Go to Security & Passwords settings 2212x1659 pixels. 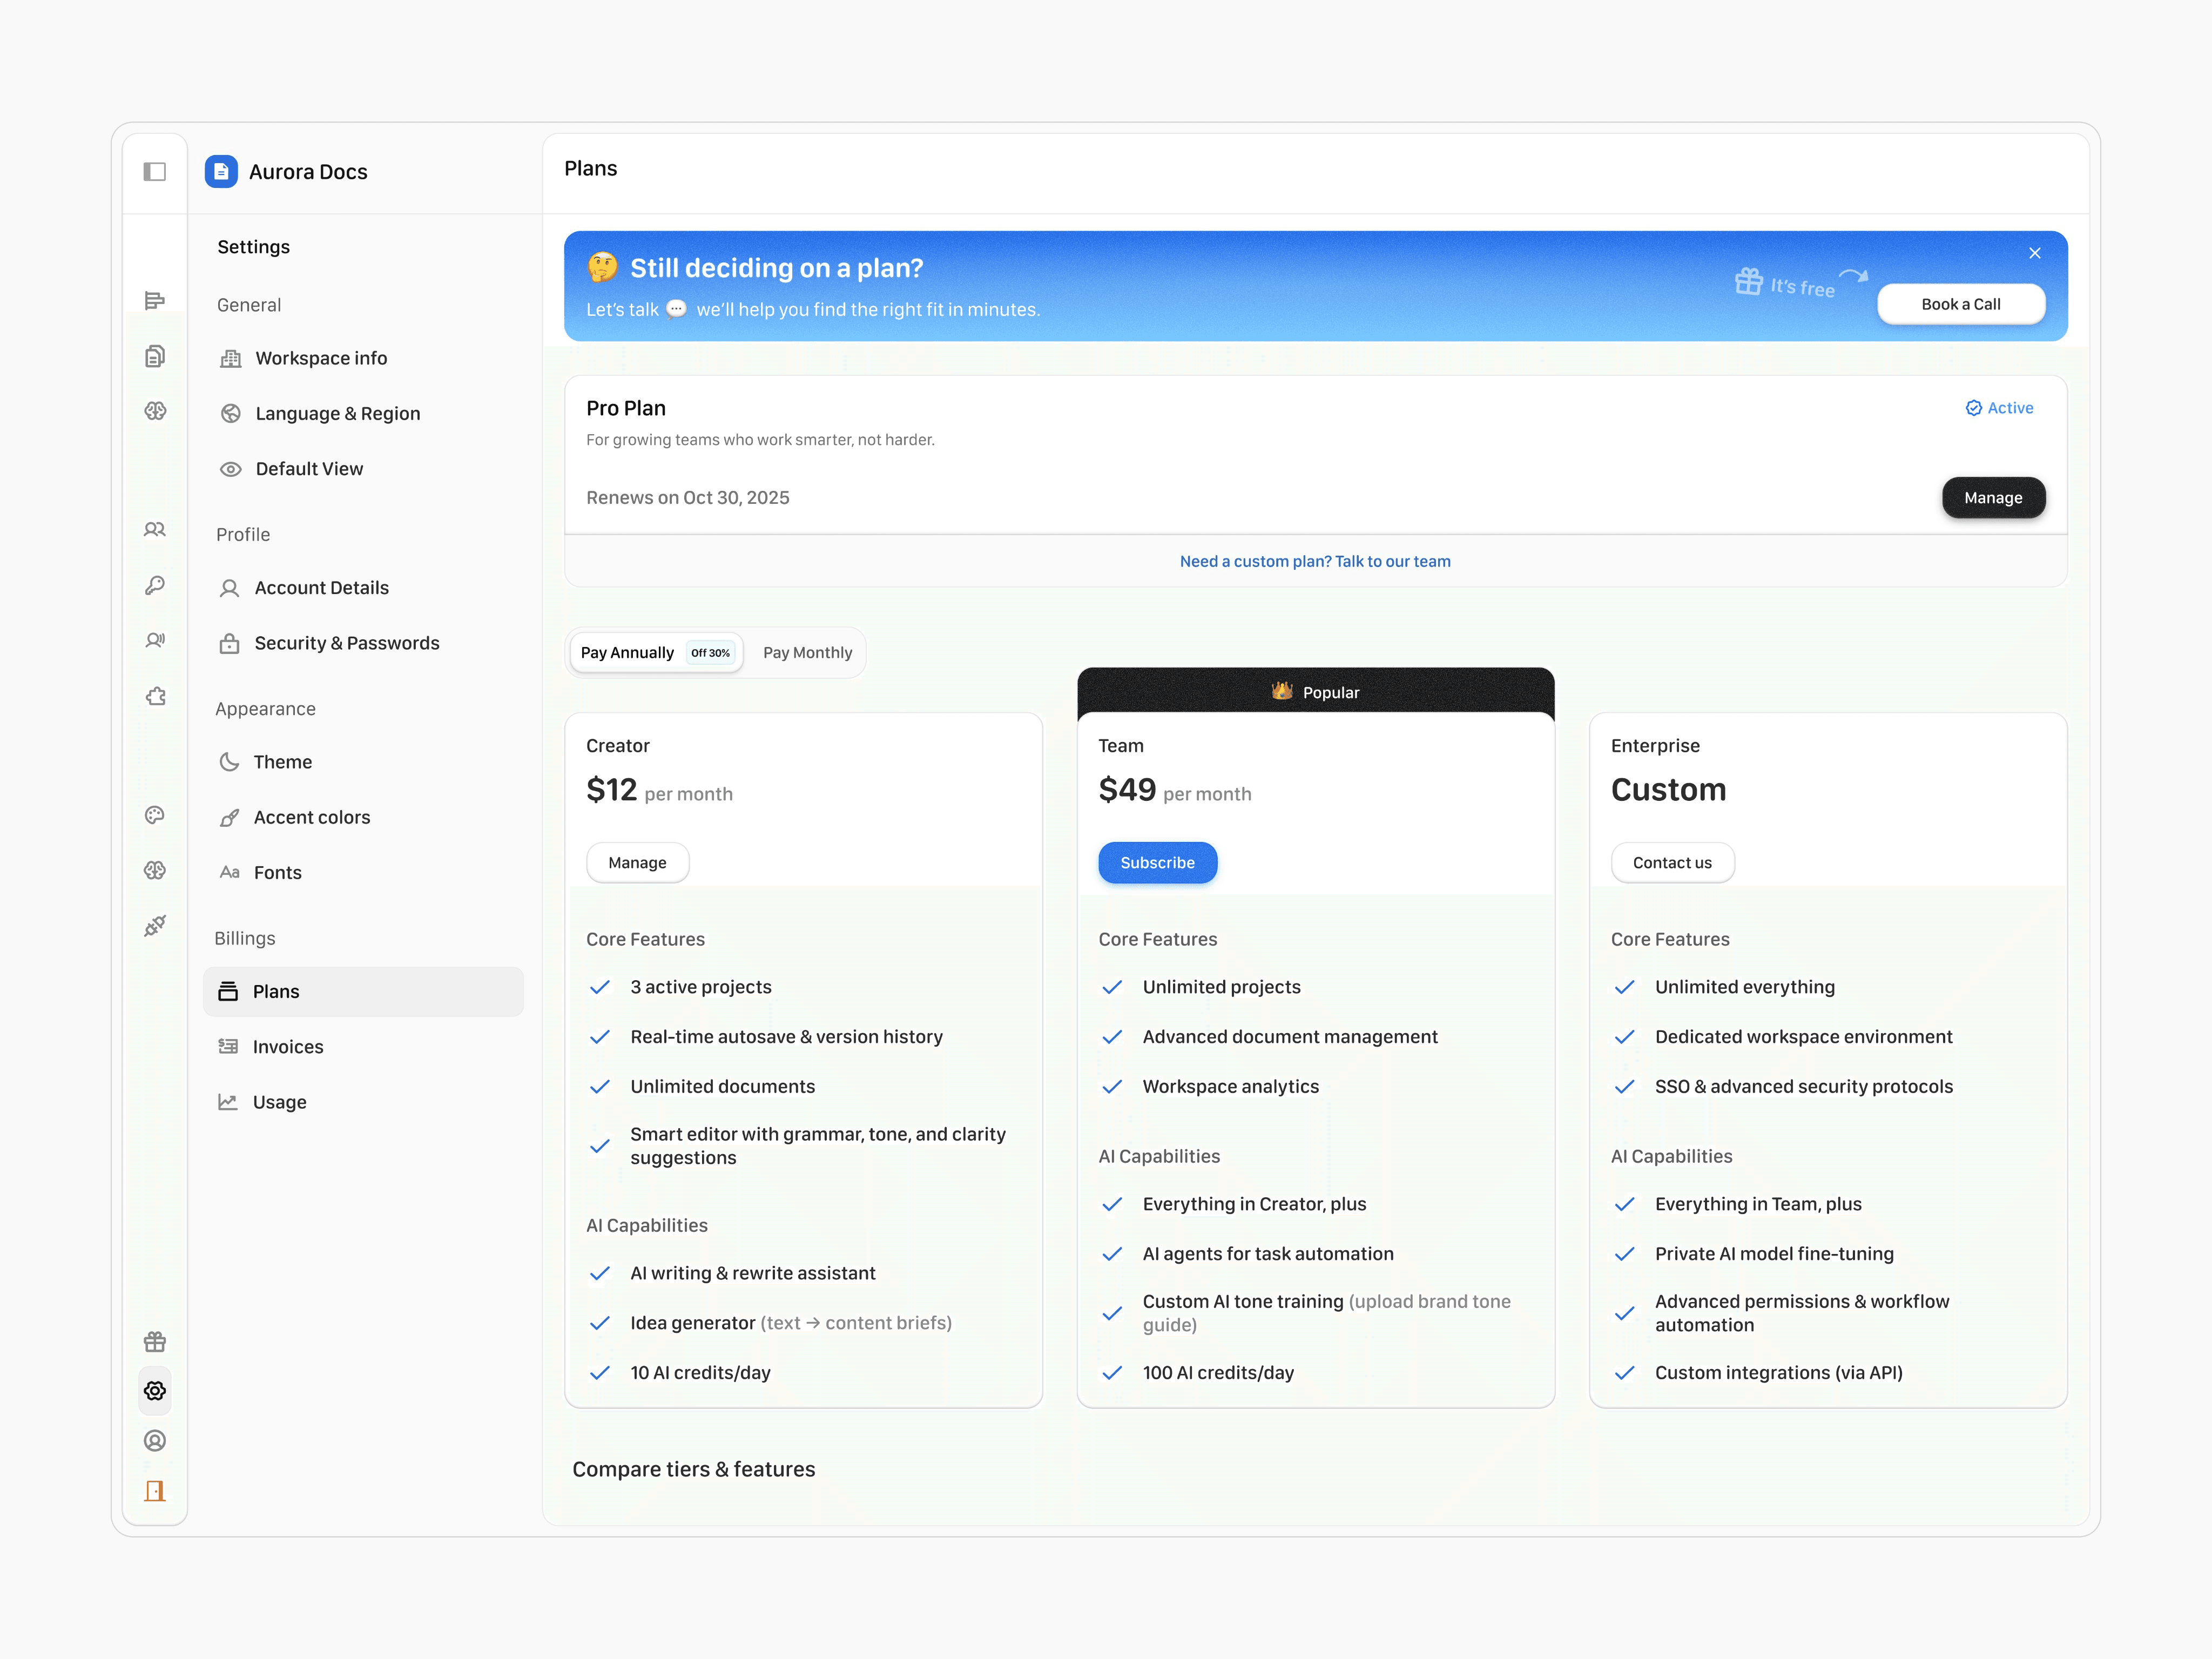point(346,643)
